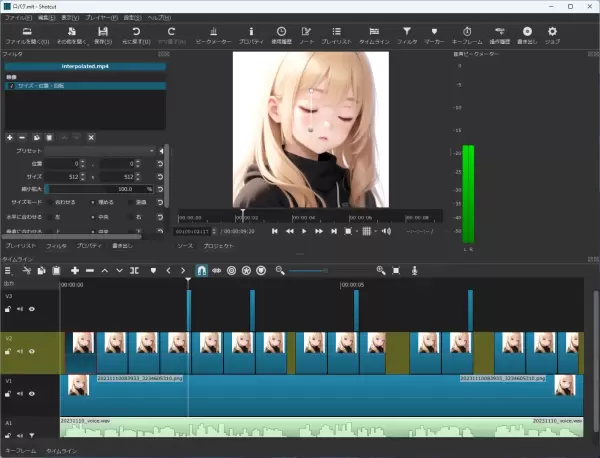Open the A1 track filter funnel
This screenshot has width=600, height=458.
(32, 435)
